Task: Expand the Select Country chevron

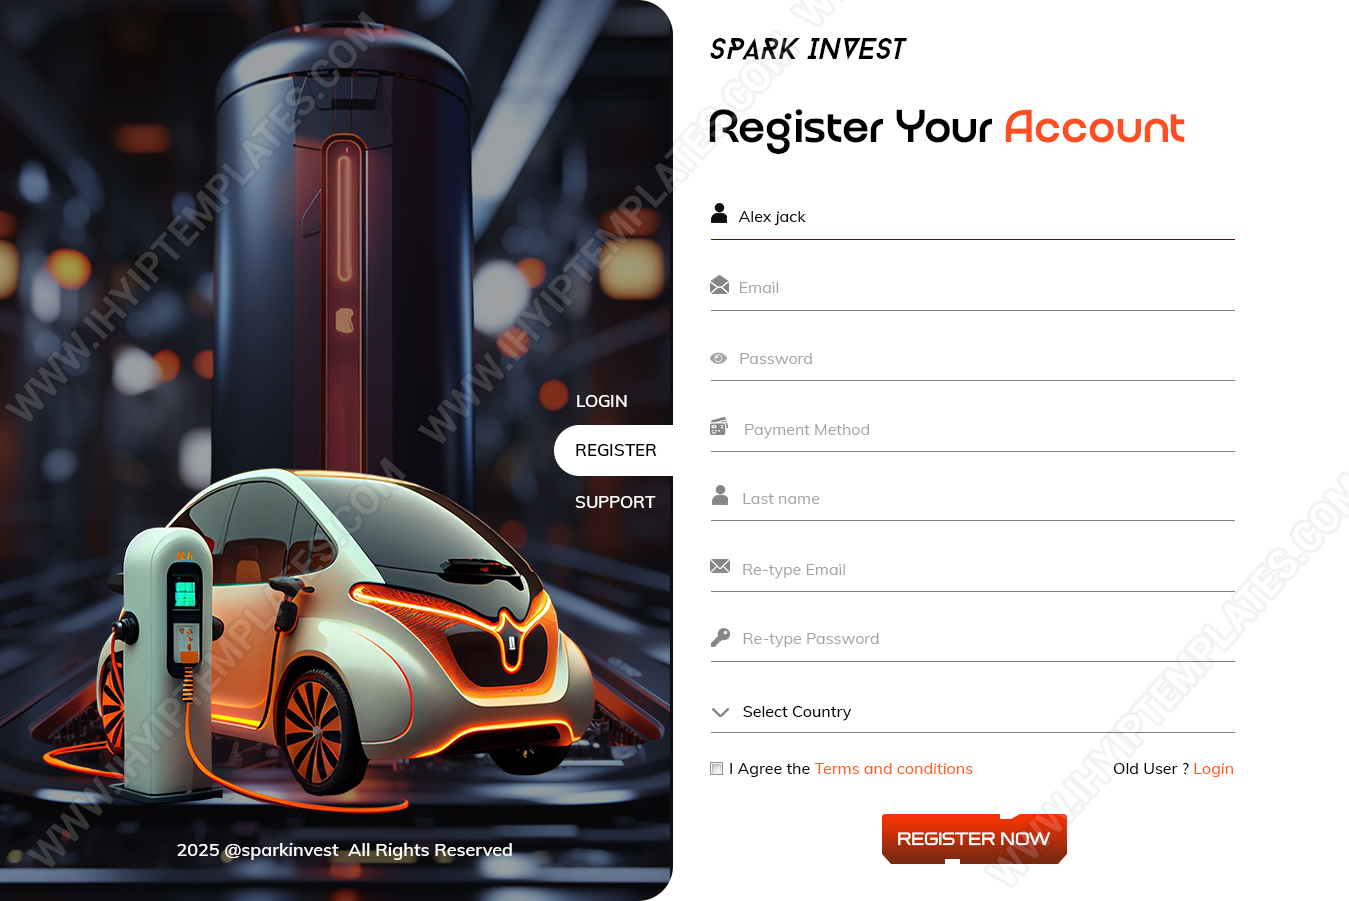Action: tap(720, 712)
